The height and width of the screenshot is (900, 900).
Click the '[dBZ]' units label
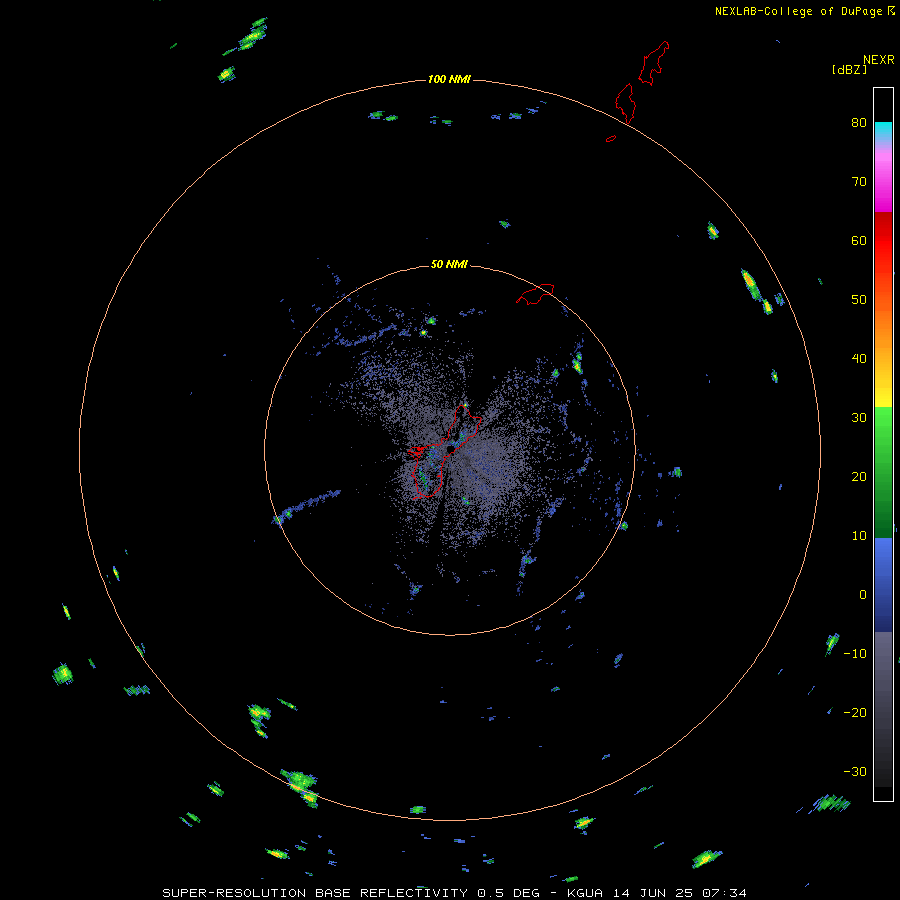[x=849, y=70]
